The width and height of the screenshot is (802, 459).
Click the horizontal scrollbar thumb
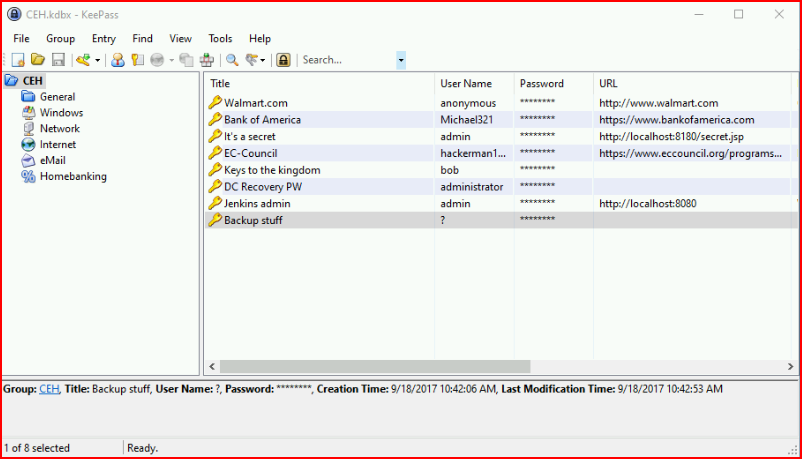point(375,366)
